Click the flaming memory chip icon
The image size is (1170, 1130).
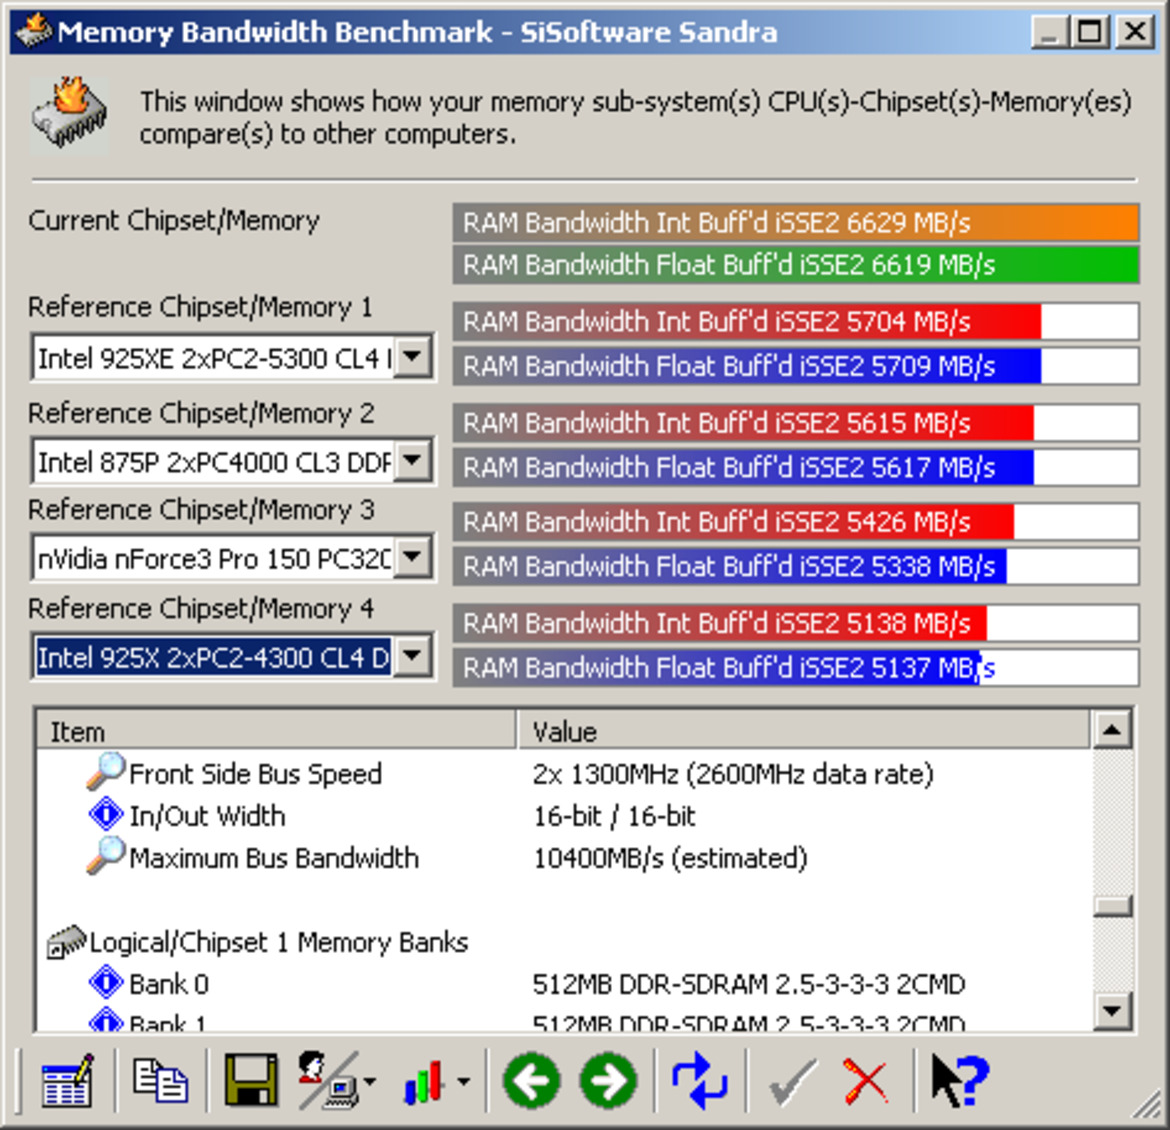click(x=69, y=115)
